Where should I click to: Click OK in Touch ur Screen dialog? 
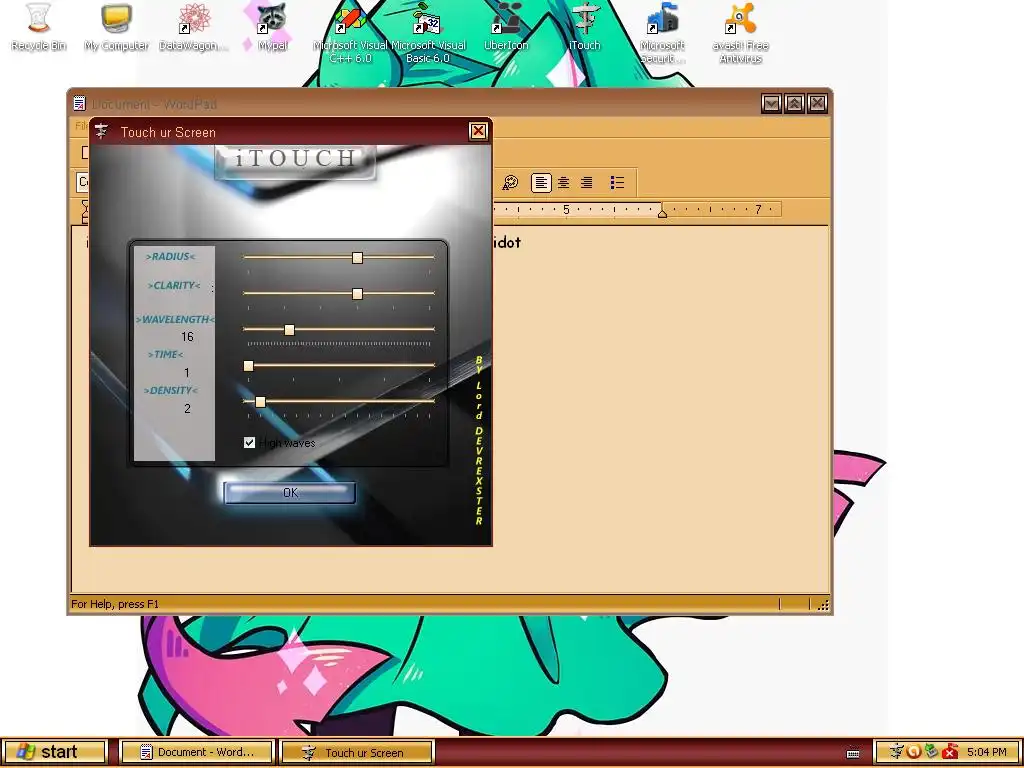[x=289, y=492]
